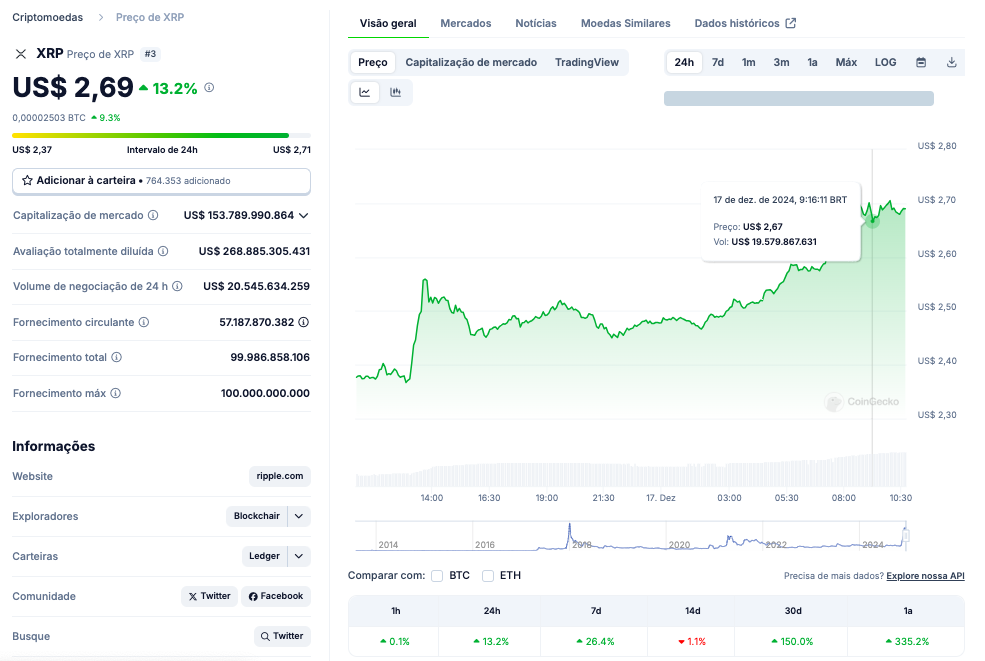985x661 pixels.
Task: Open Blockchair explorer
Action: coord(256,516)
